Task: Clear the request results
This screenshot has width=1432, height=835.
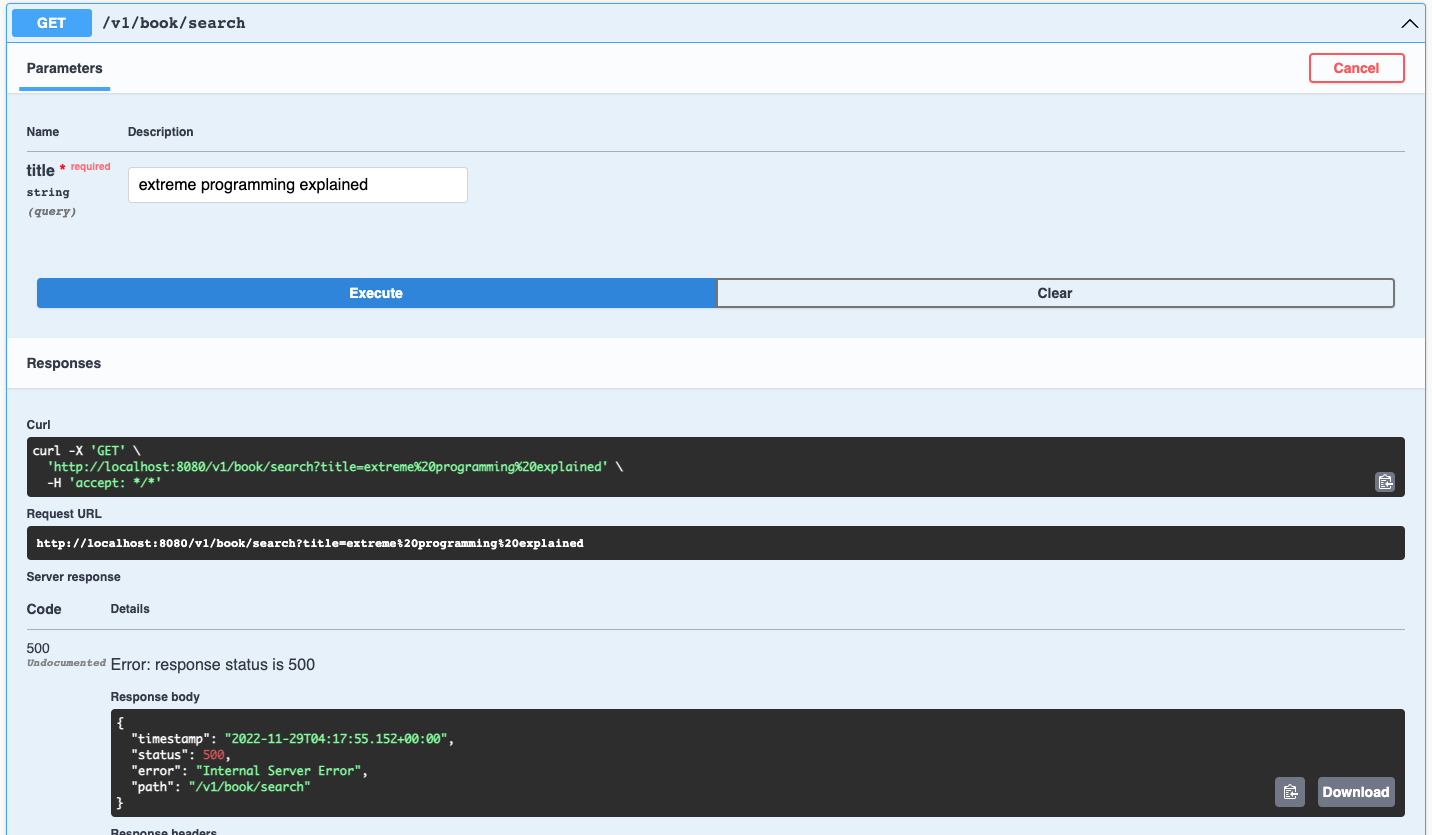Action: pos(1055,293)
